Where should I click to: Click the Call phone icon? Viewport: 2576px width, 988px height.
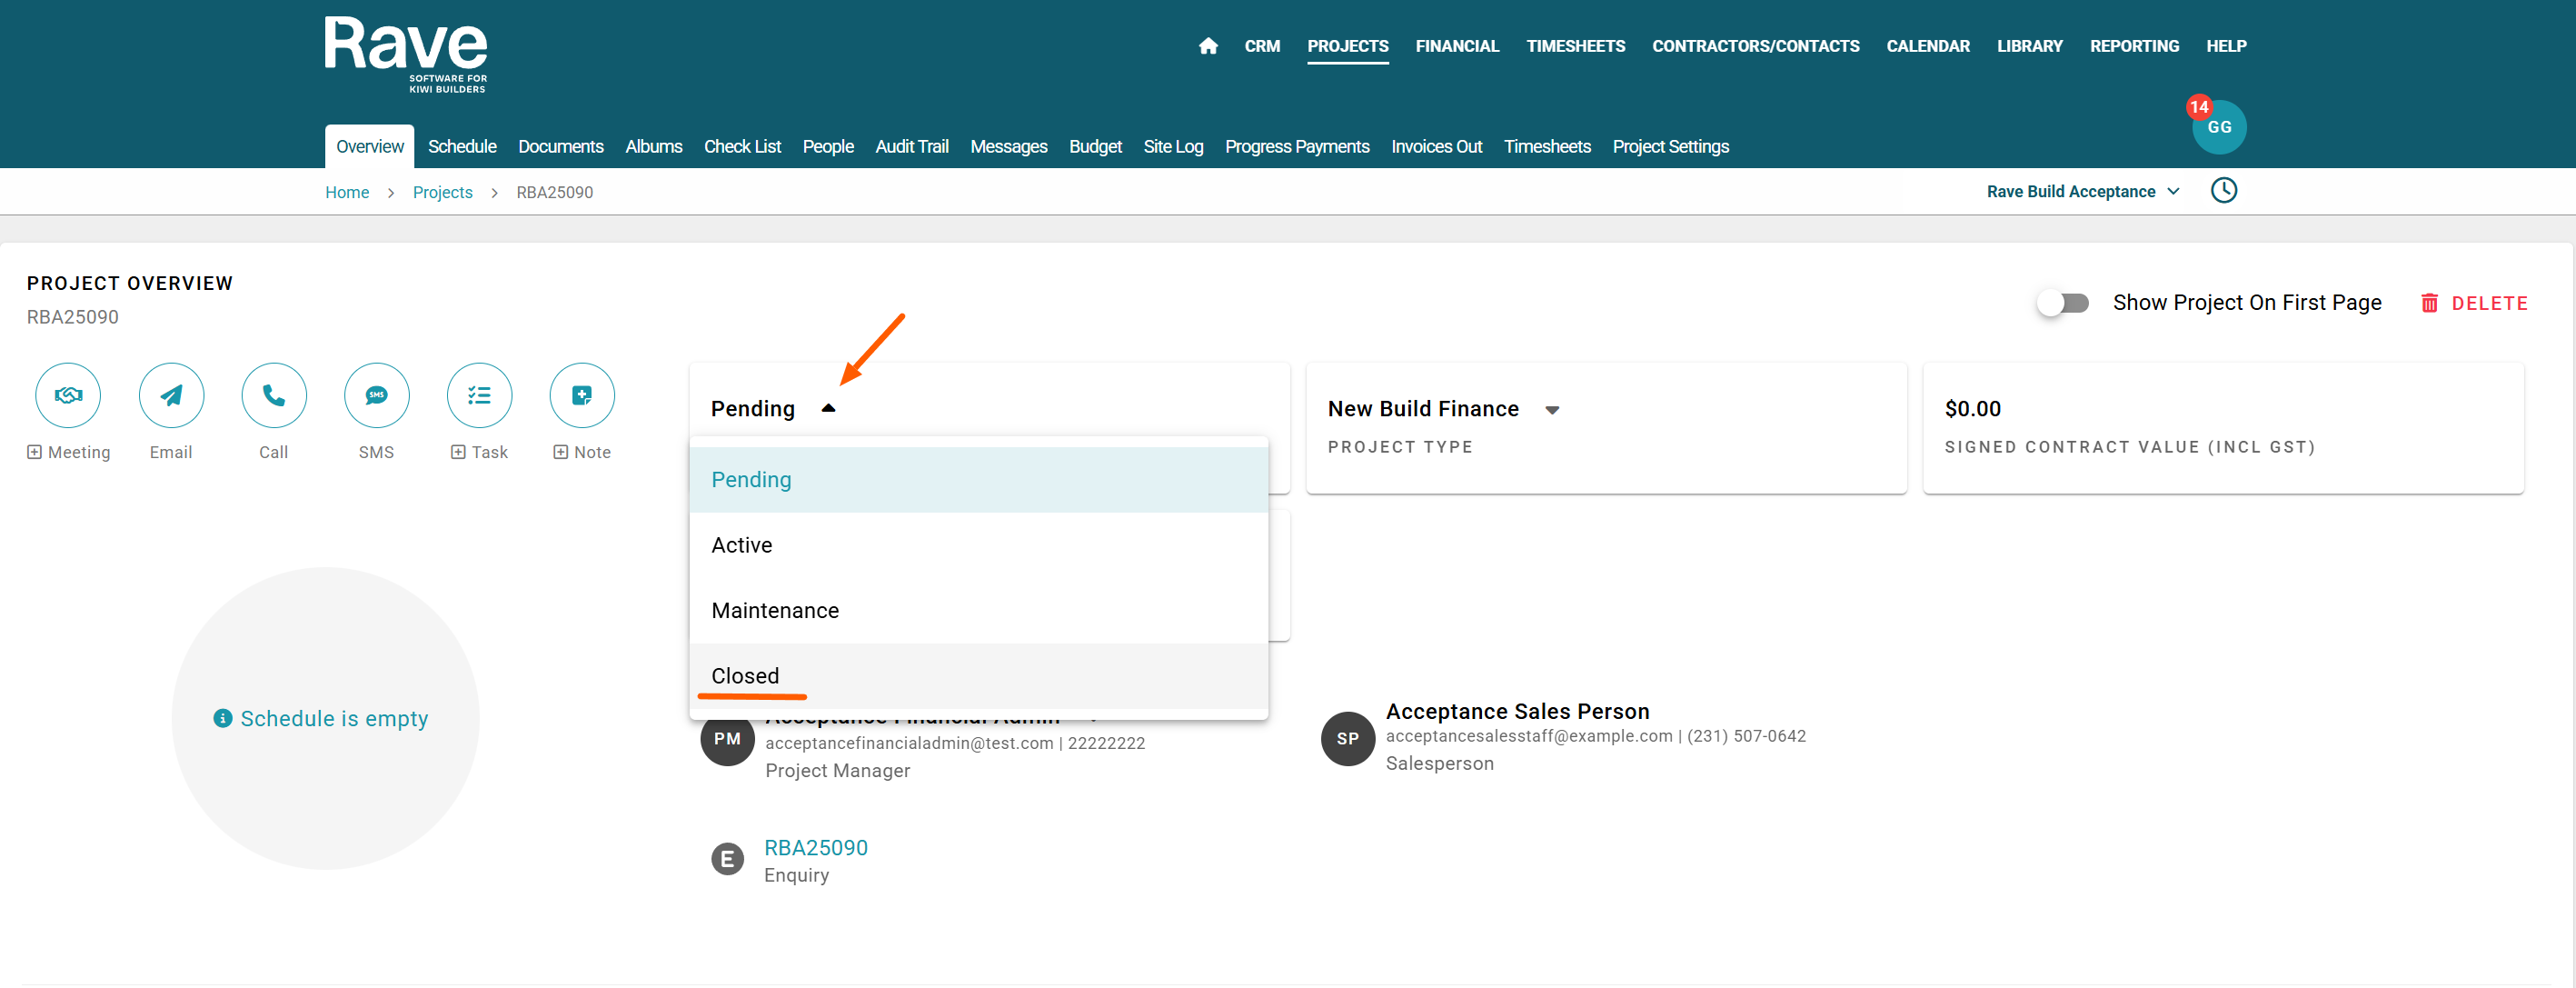tap(274, 395)
